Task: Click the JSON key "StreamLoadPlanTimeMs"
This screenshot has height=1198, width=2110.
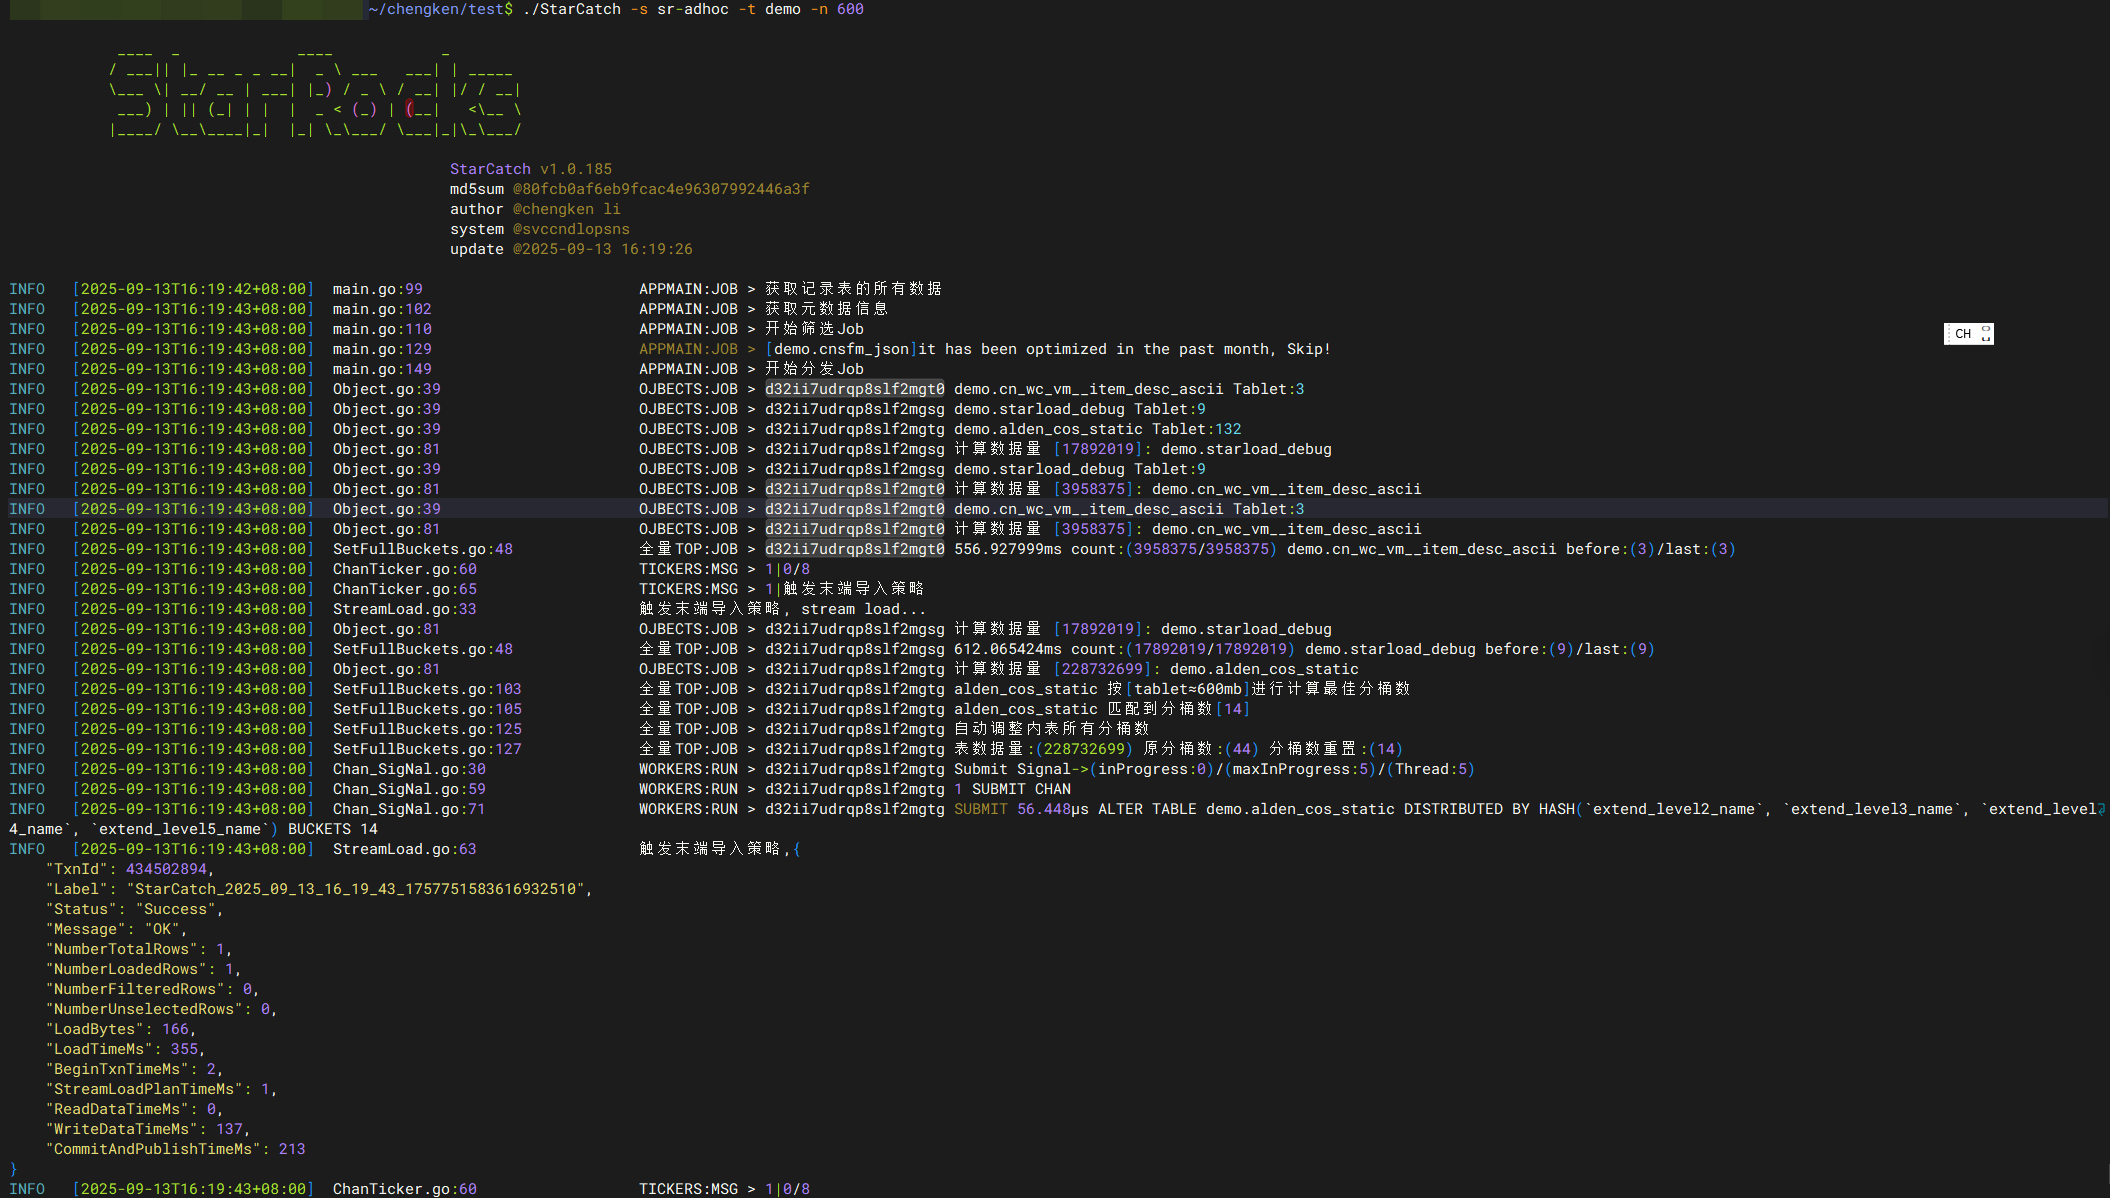Action: [x=144, y=1089]
